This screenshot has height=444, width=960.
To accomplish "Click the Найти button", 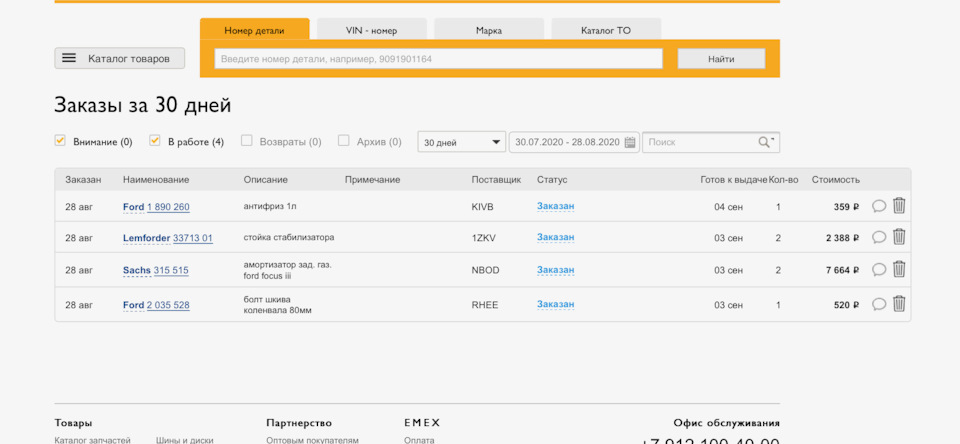I will pyautogui.click(x=721, y=59).
